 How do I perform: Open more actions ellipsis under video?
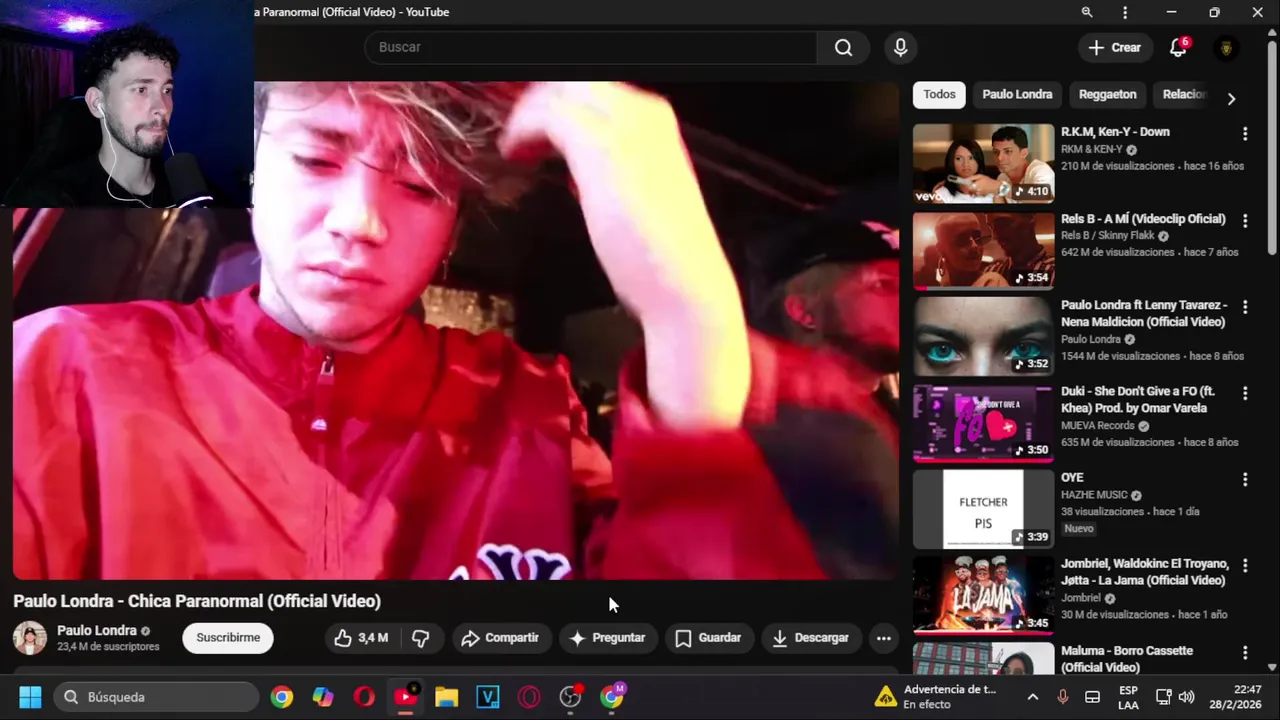[883, 638]
